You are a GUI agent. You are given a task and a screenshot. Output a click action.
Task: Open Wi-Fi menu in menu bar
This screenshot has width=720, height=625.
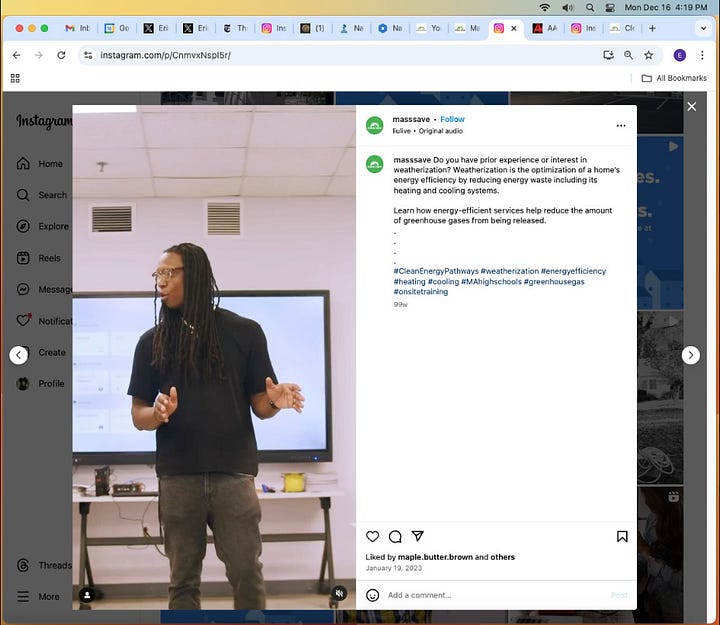click(545, 7)
